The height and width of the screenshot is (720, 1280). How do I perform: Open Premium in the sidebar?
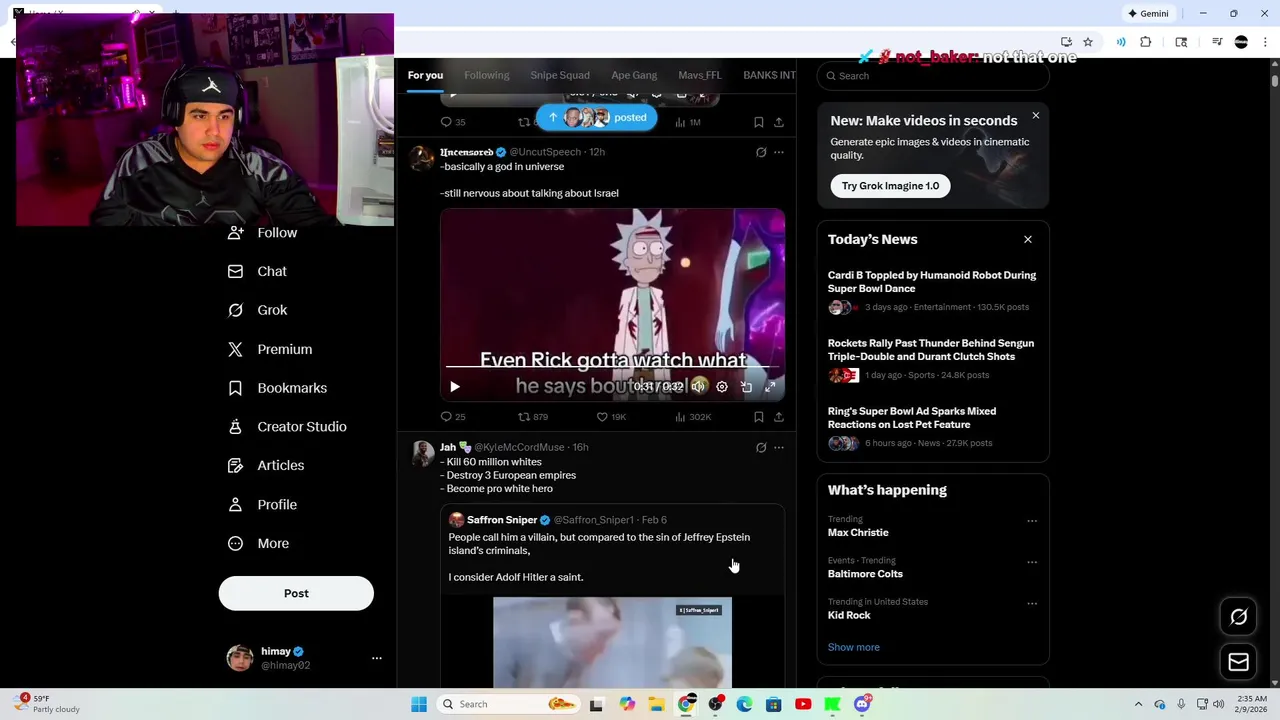(270, 349)
